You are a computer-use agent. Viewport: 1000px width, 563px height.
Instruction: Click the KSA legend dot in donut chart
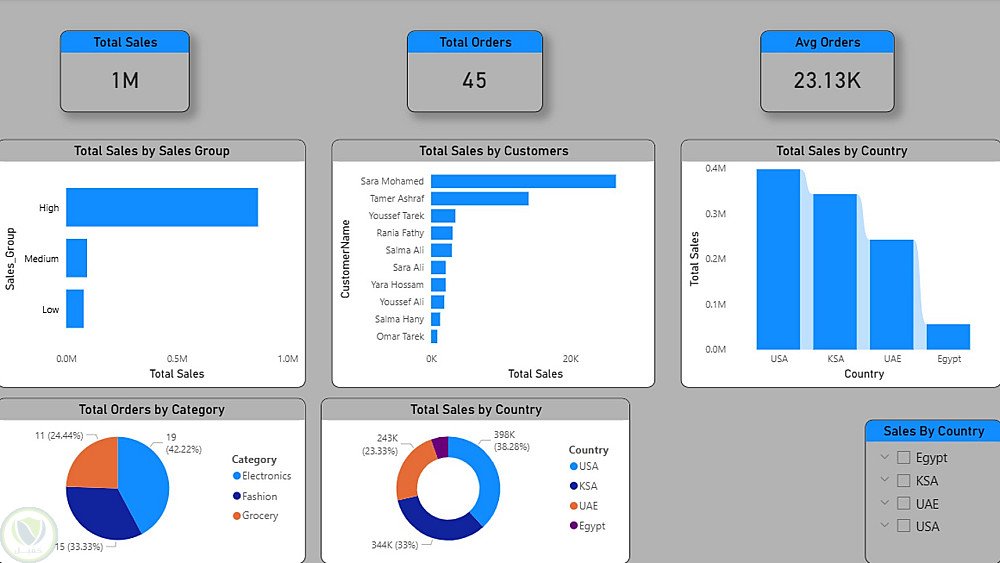coord(573,486)
